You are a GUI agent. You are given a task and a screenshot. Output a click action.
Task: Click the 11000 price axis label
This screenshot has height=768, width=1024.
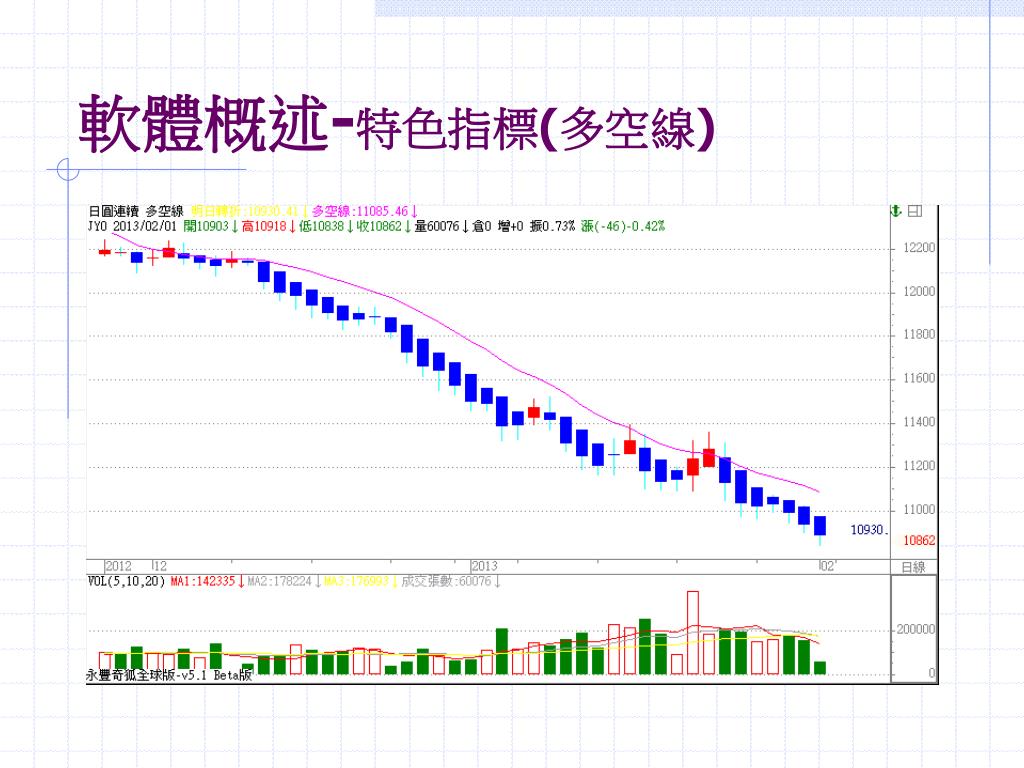(x=919, y=510)
